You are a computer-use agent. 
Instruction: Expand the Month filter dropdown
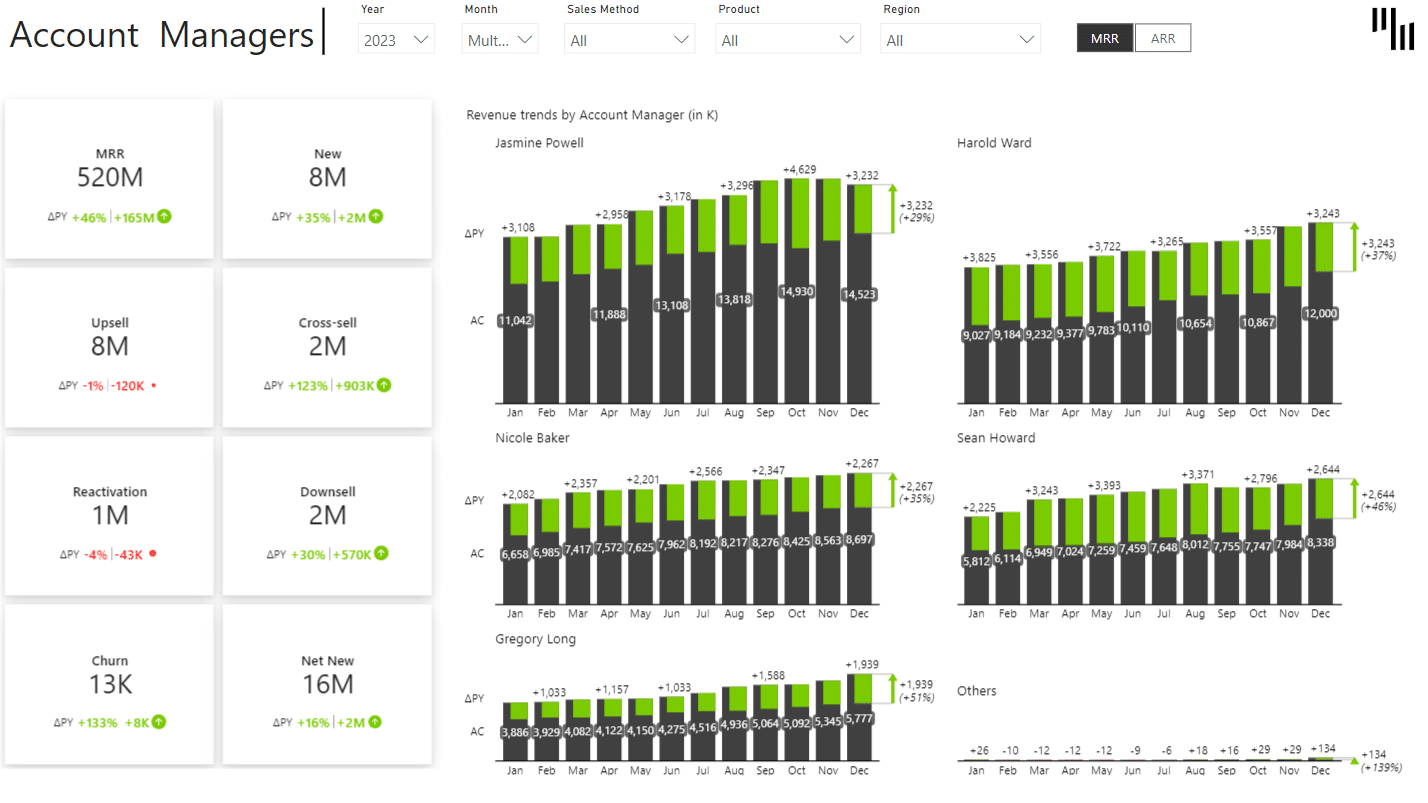pyautogui.click(x=499, y=38)
